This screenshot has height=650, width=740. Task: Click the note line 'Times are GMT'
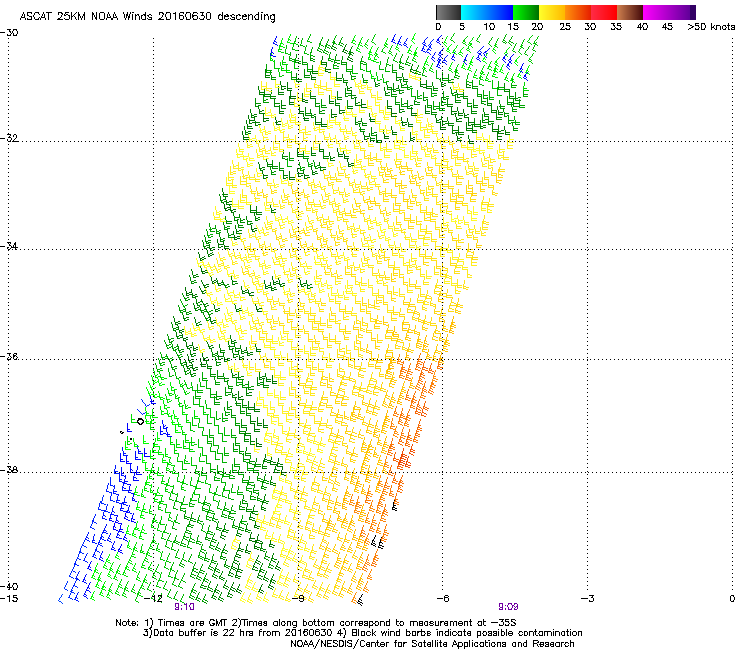[193, 623]
